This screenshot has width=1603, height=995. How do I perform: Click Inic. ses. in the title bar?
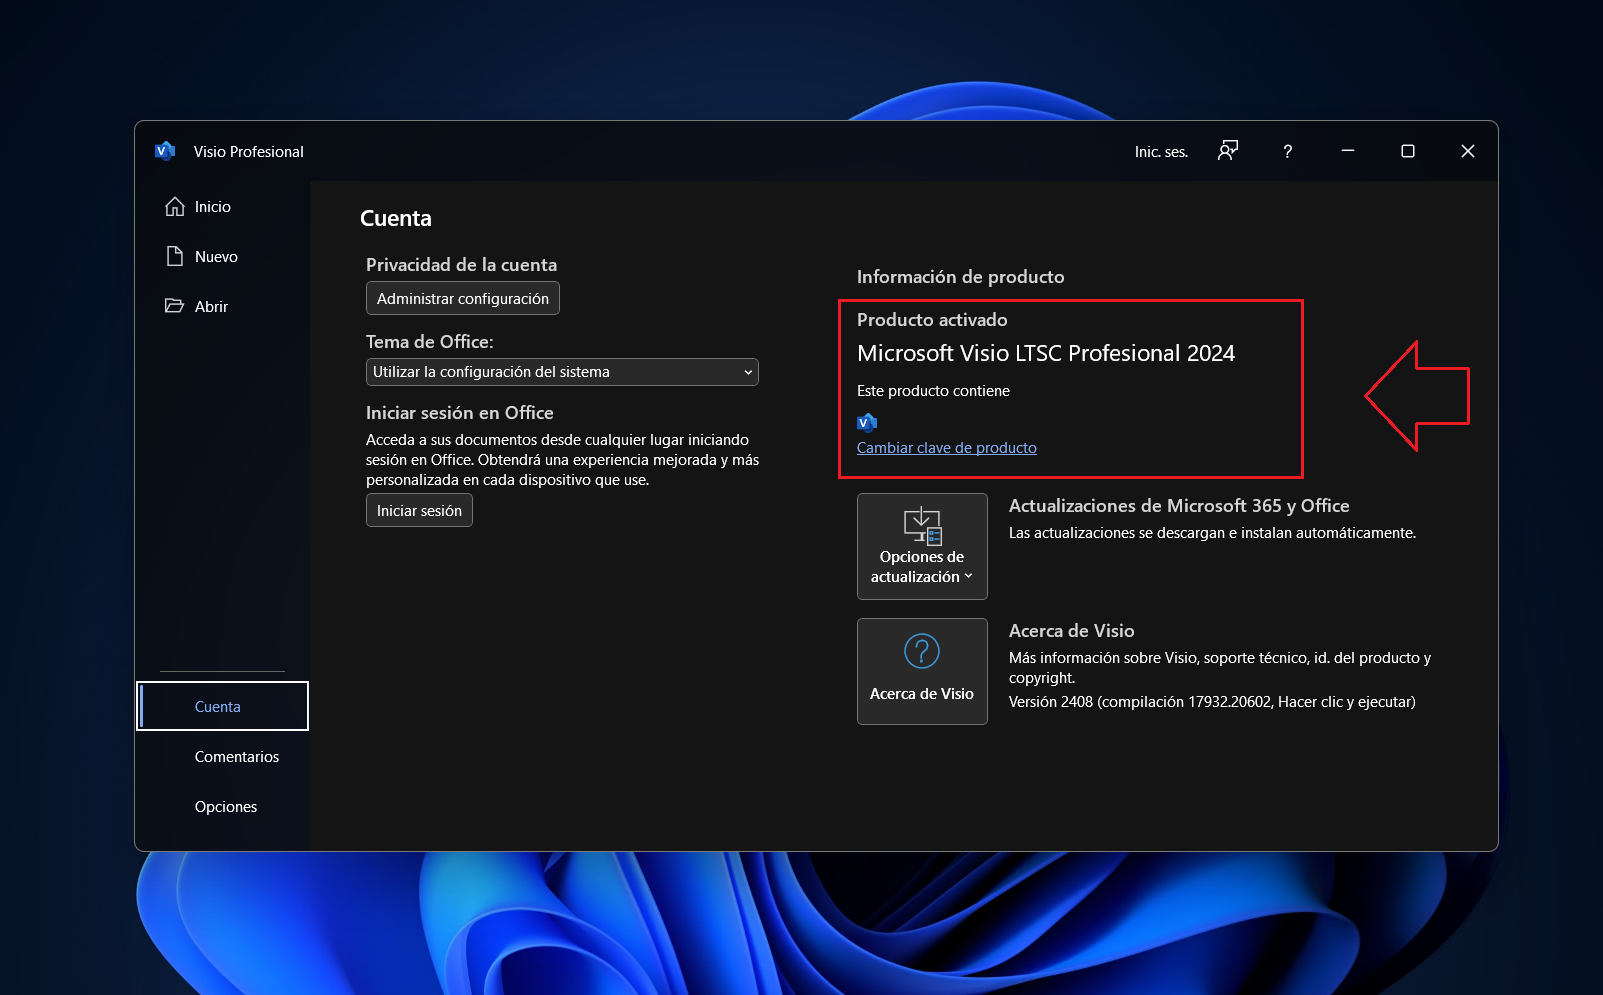[1161, 152]
